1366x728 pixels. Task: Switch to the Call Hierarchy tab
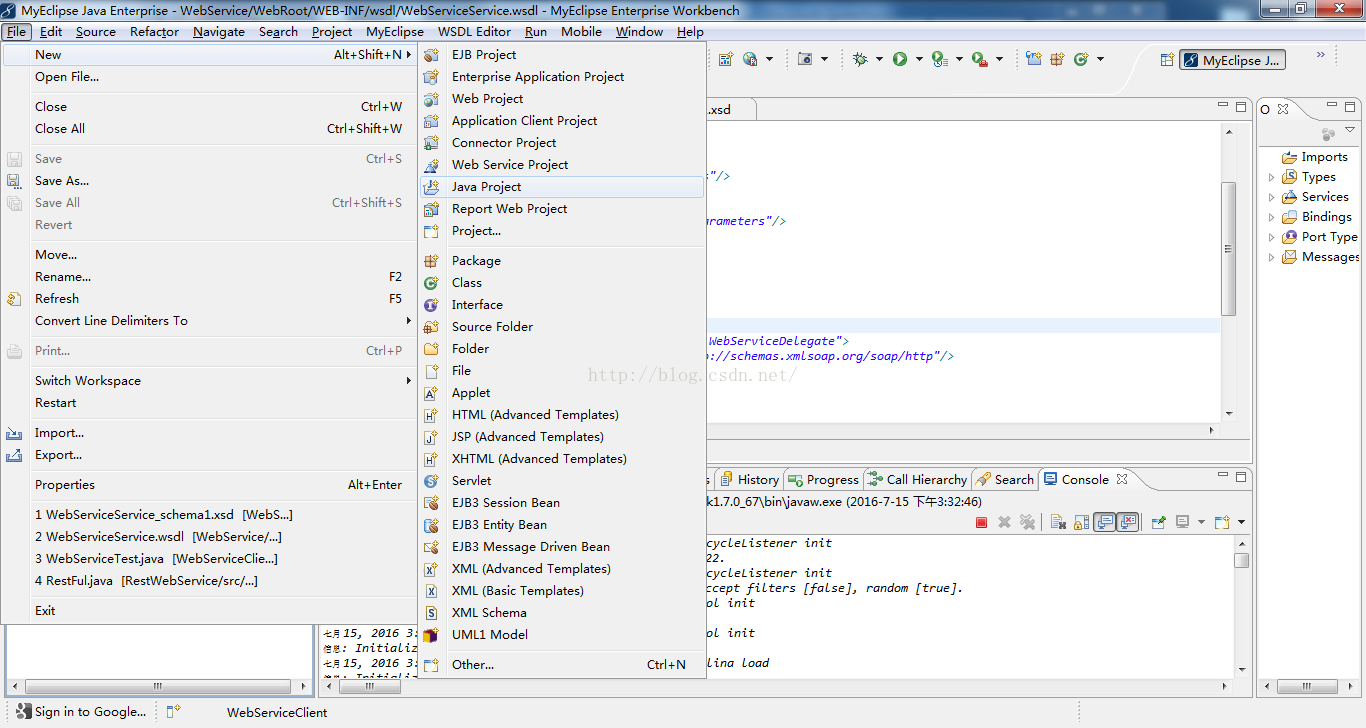[917, 480]
